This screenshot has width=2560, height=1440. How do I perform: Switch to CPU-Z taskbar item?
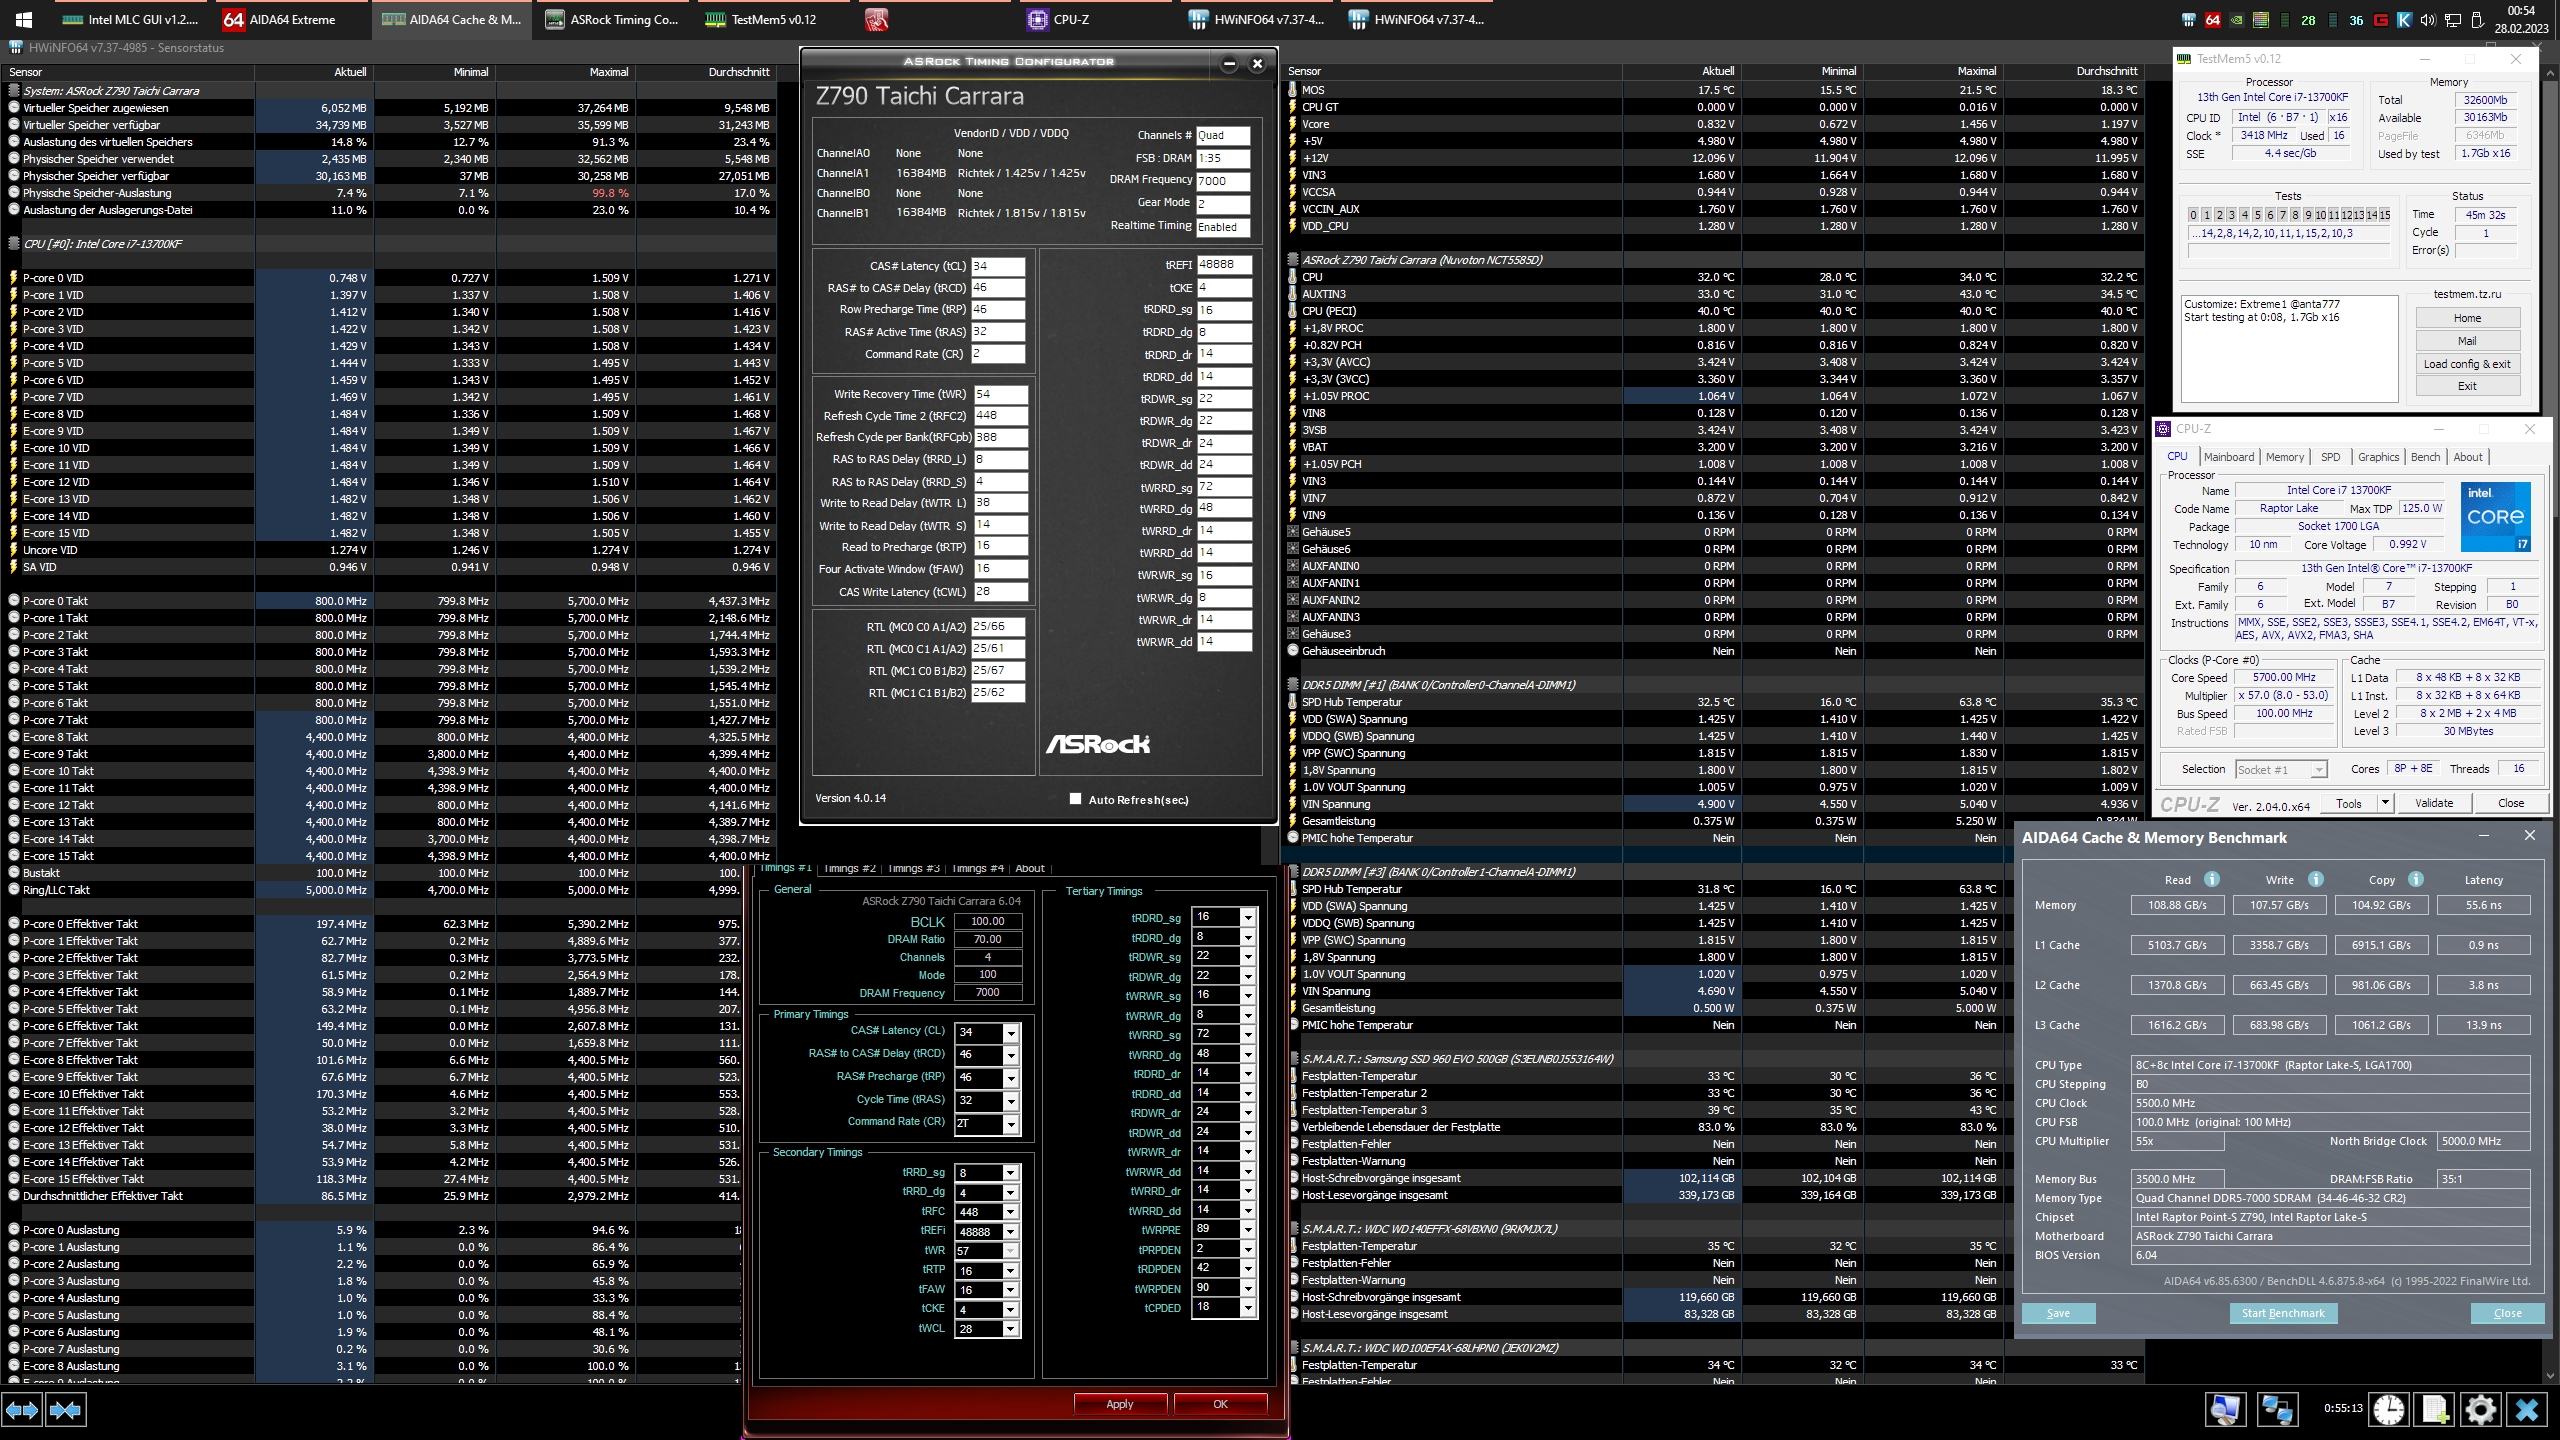click(1095, 19)
